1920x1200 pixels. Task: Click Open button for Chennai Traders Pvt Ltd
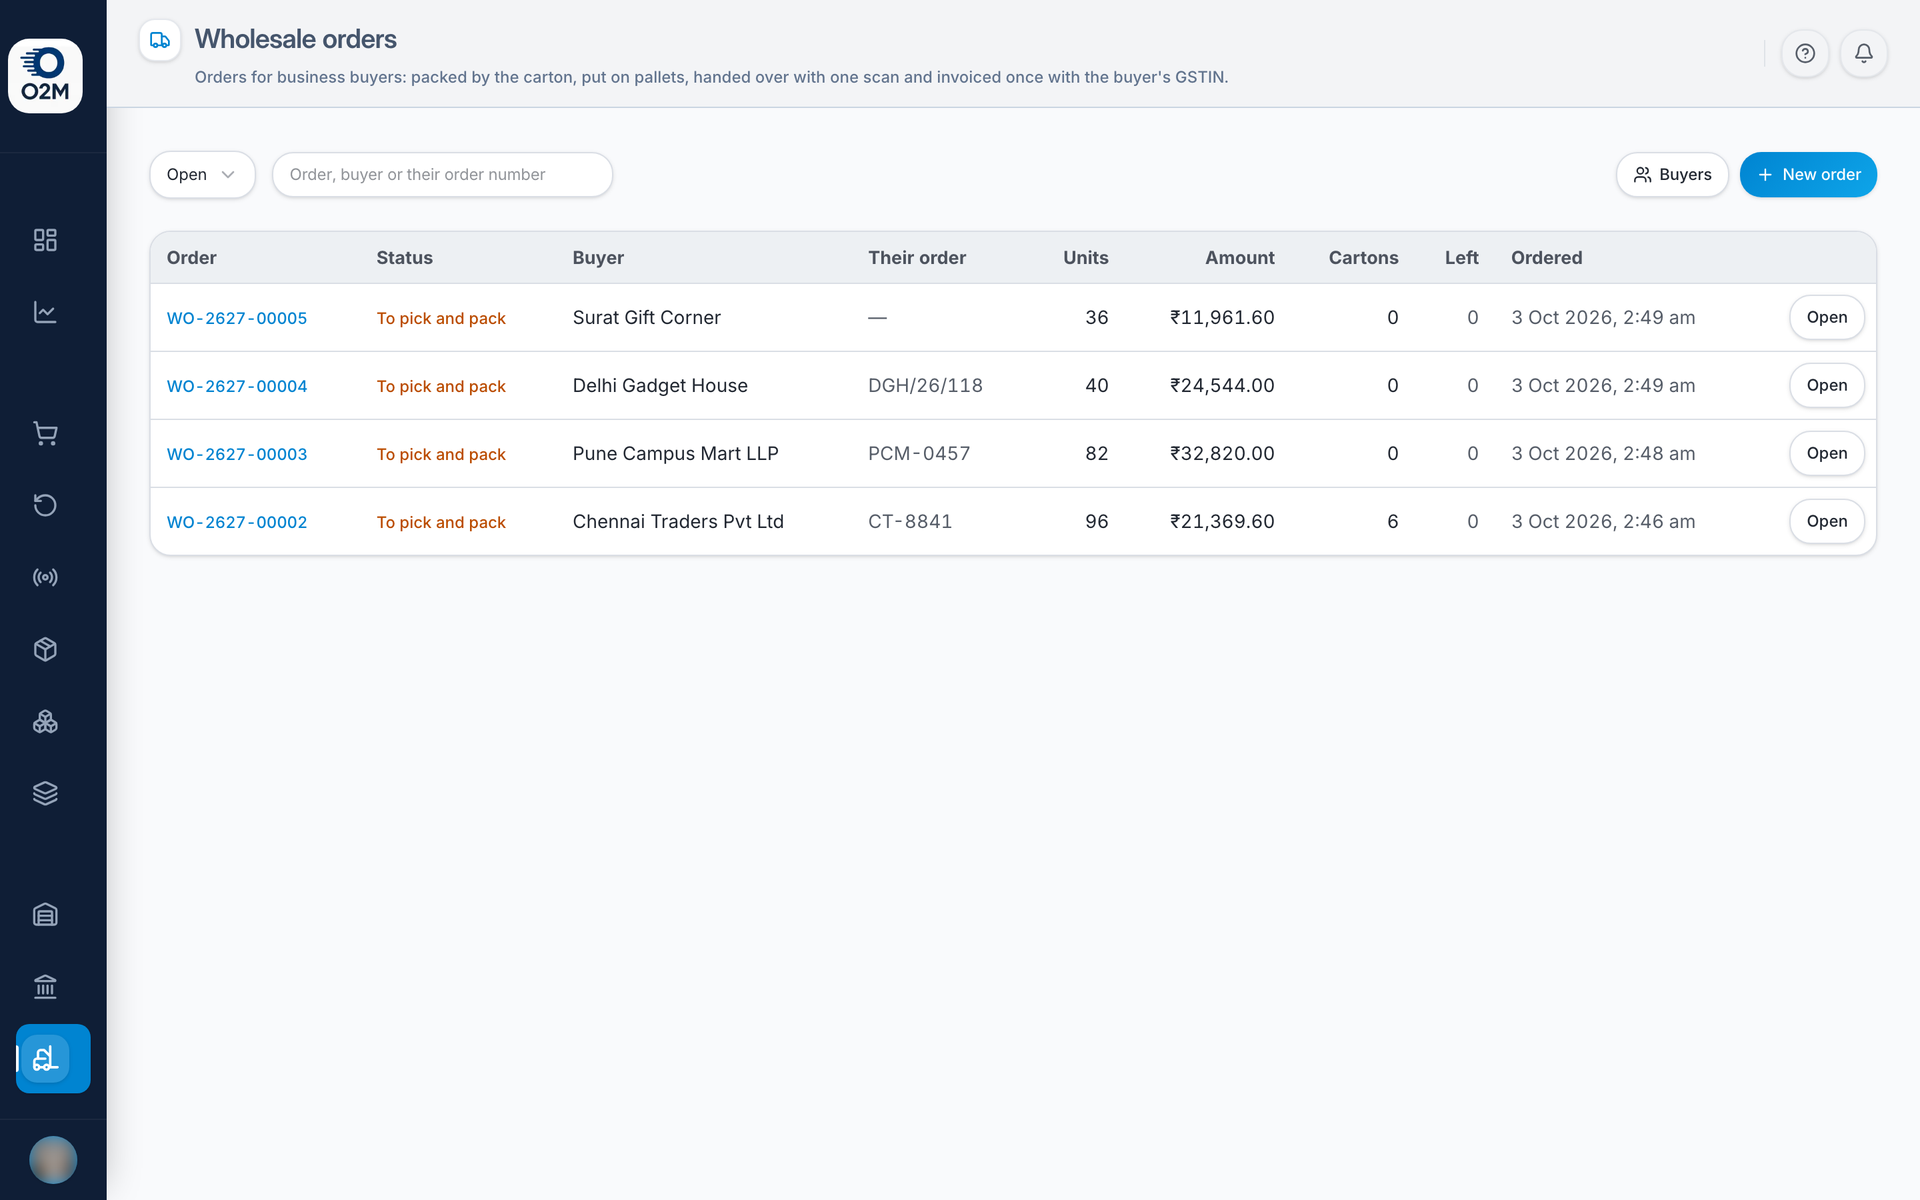coord(1827,521)
